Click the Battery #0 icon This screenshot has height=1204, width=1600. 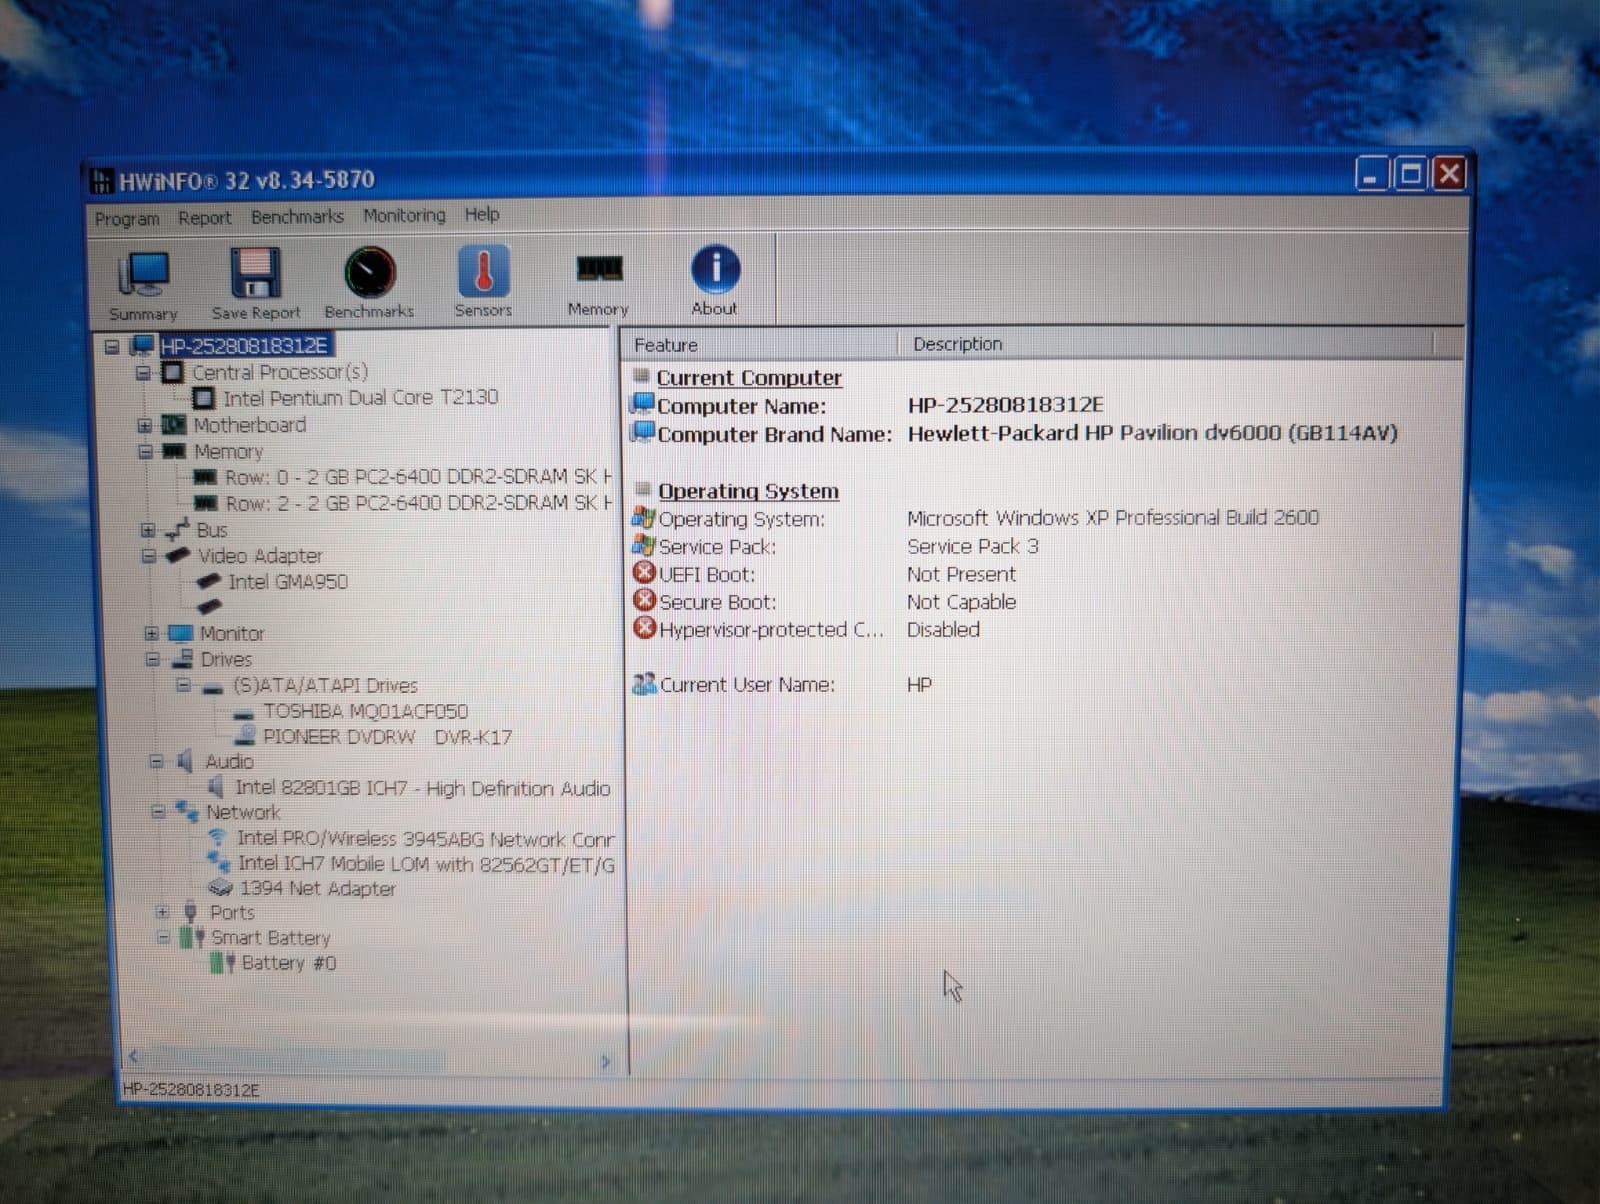223,963
